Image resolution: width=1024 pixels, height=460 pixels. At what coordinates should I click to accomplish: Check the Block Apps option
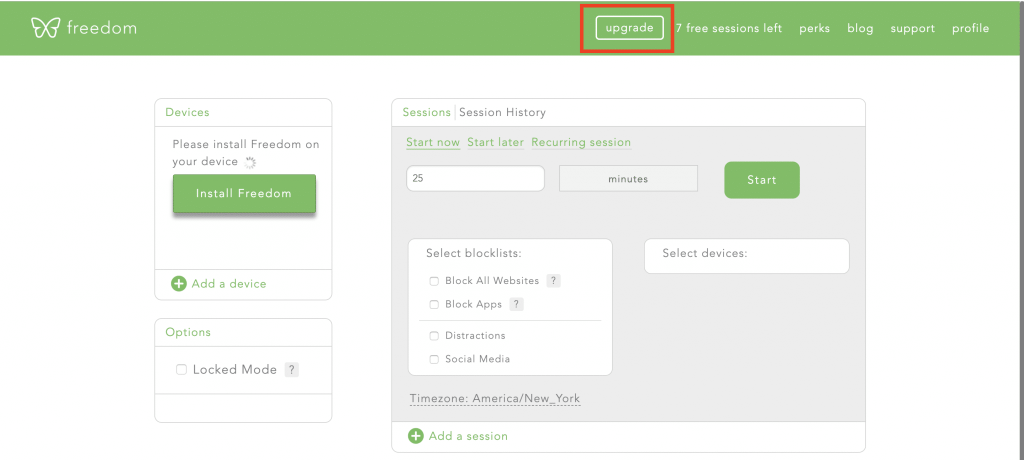tap(434, 304)
